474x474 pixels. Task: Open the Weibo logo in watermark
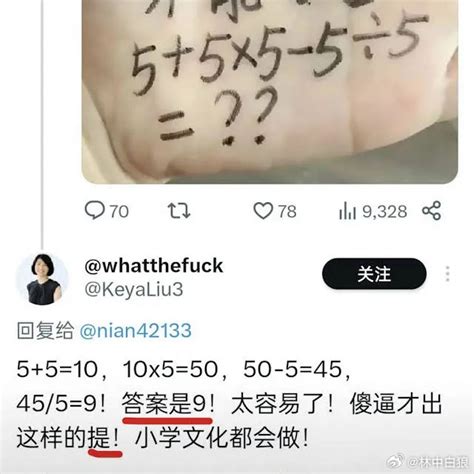[x=396, y=461]
